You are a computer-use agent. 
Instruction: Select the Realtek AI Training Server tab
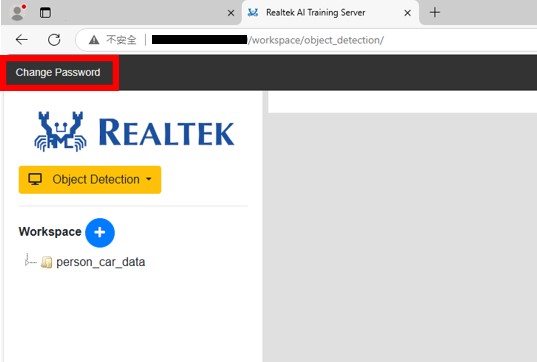pyautogui.click(x=330, y=13)
